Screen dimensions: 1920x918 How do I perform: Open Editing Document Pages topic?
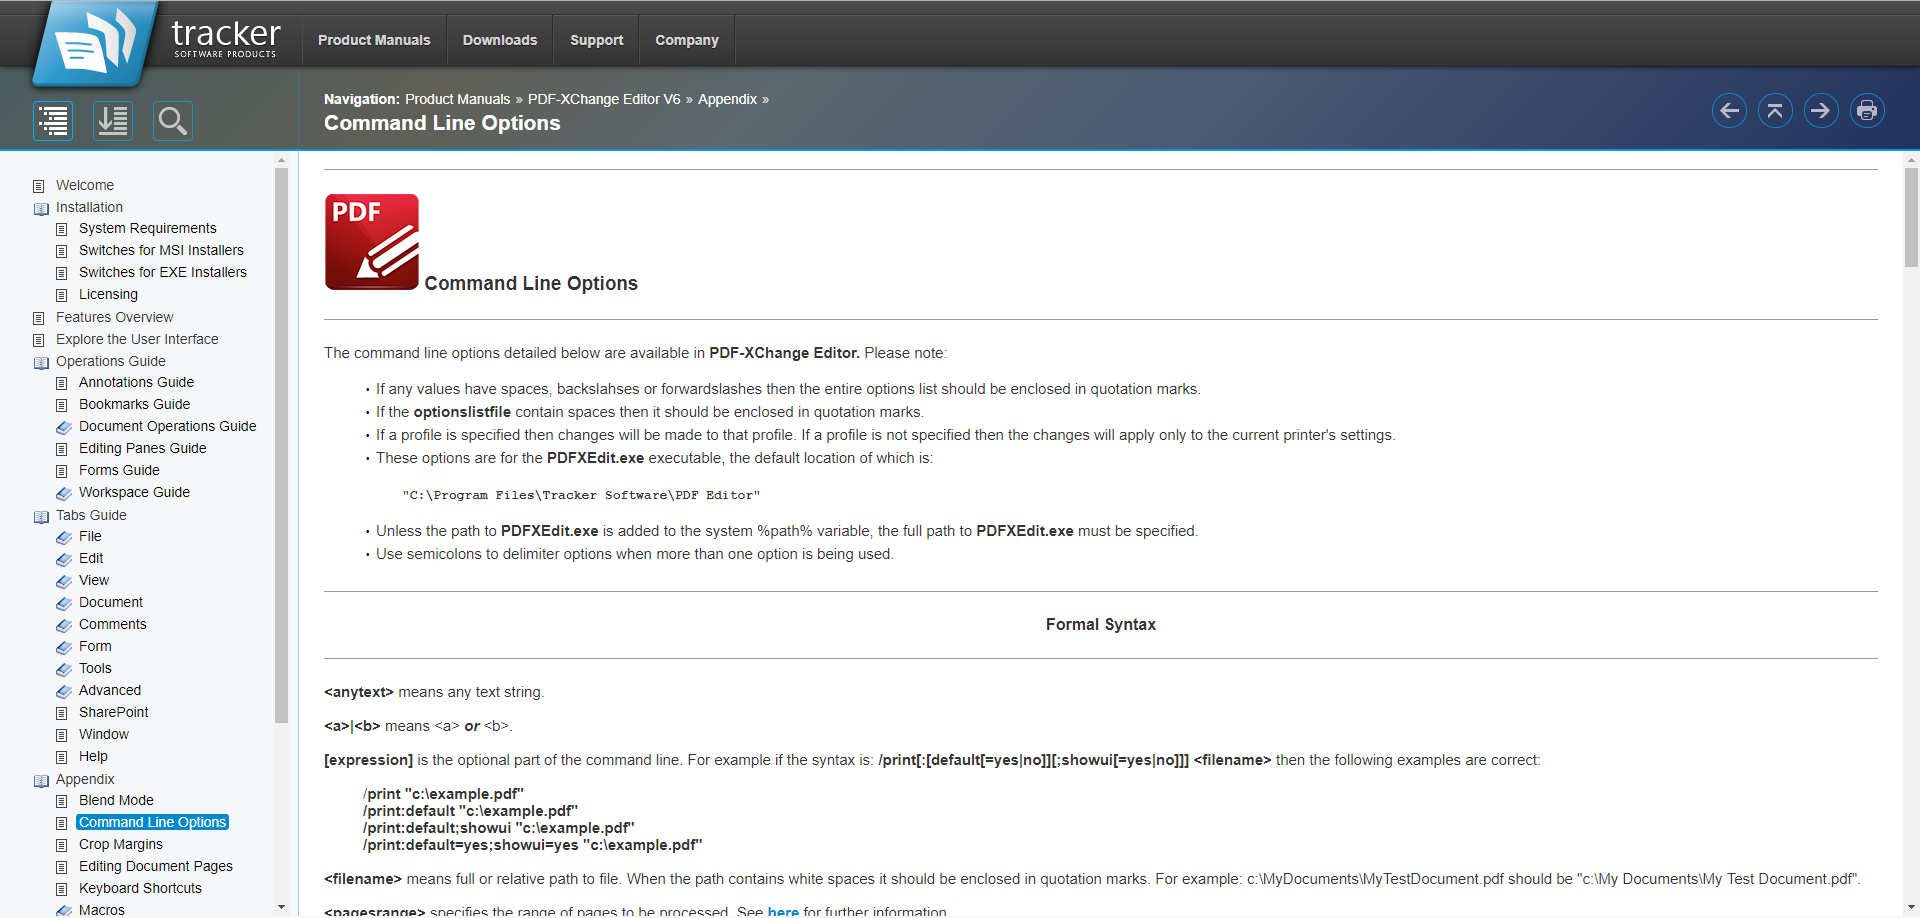click(156, 866)
